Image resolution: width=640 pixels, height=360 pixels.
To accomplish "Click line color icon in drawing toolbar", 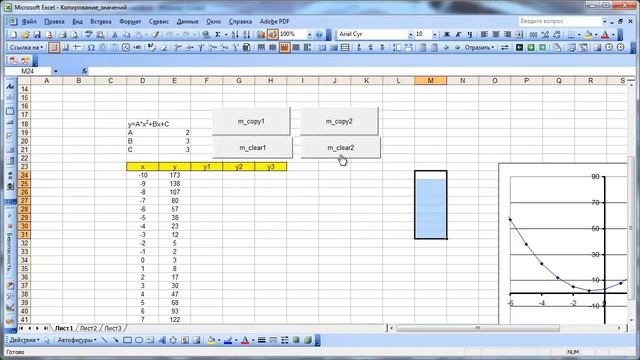I will (228, 340).
